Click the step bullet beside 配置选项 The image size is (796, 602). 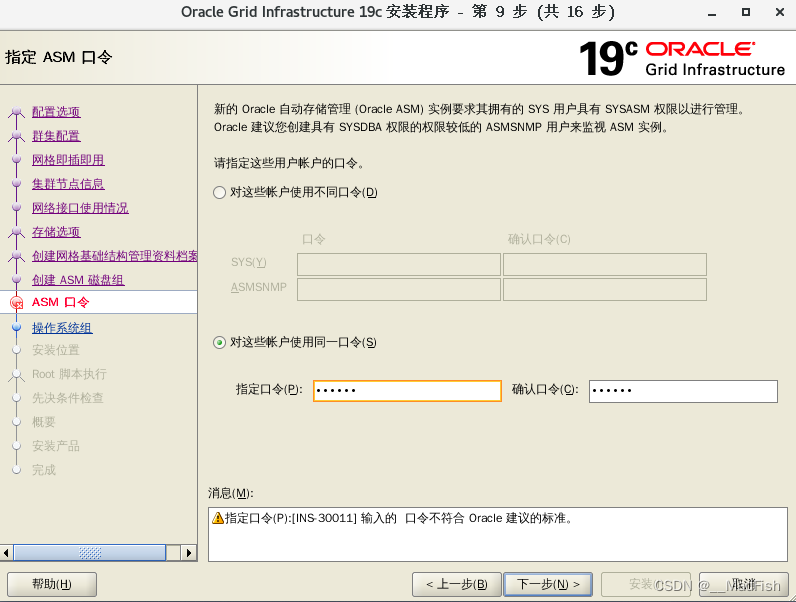tap(17, 111)
